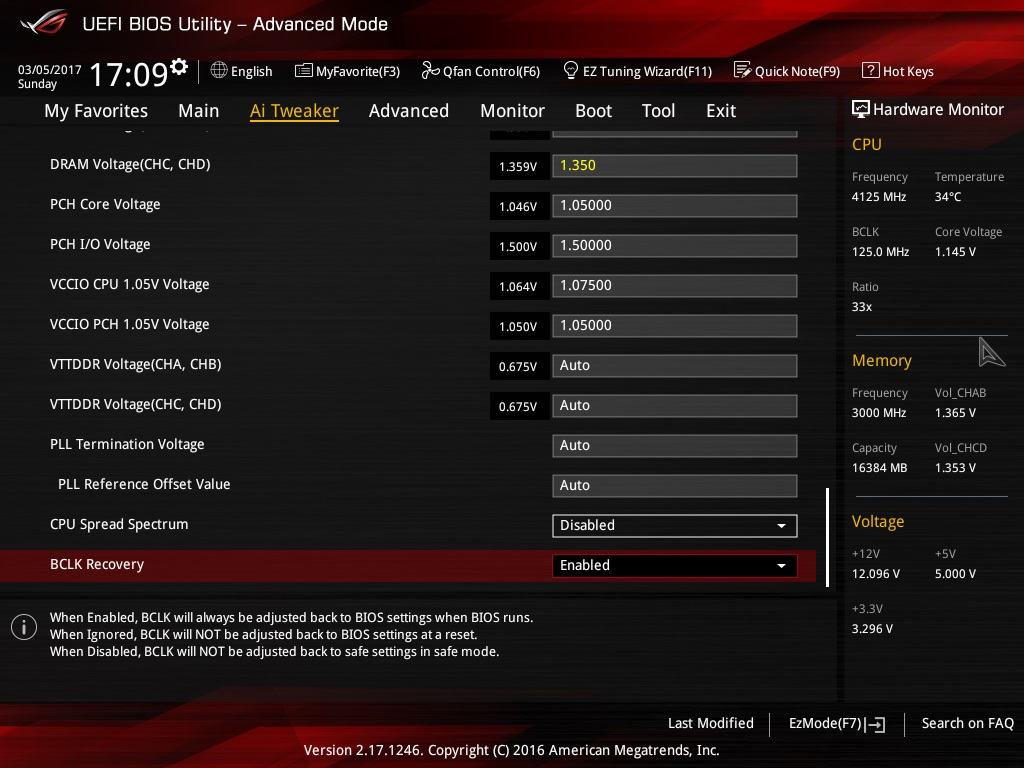Screen dimensions: 1024x768
Task: Open BCLK Recovery Enabled dropdown
Action: (675, 566)
